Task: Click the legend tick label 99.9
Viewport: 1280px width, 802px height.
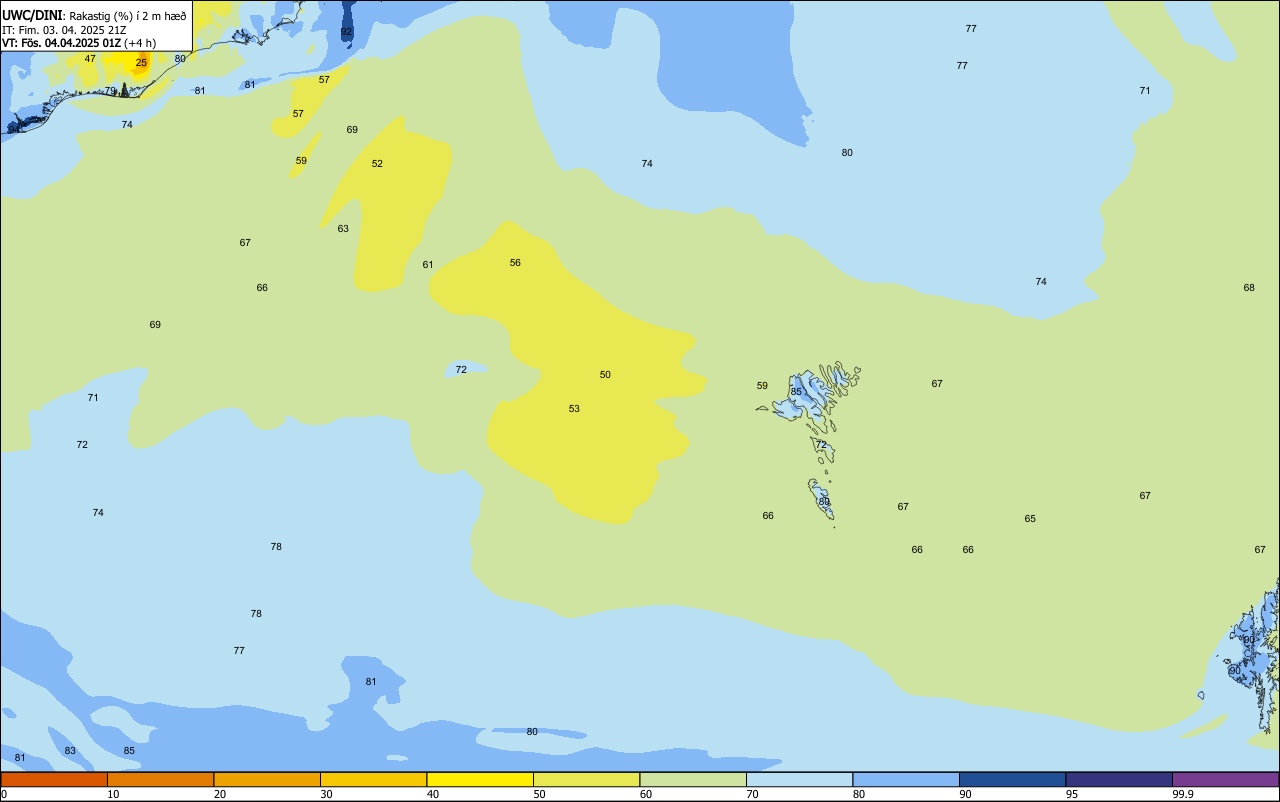Action: [x=1183, y=794]
